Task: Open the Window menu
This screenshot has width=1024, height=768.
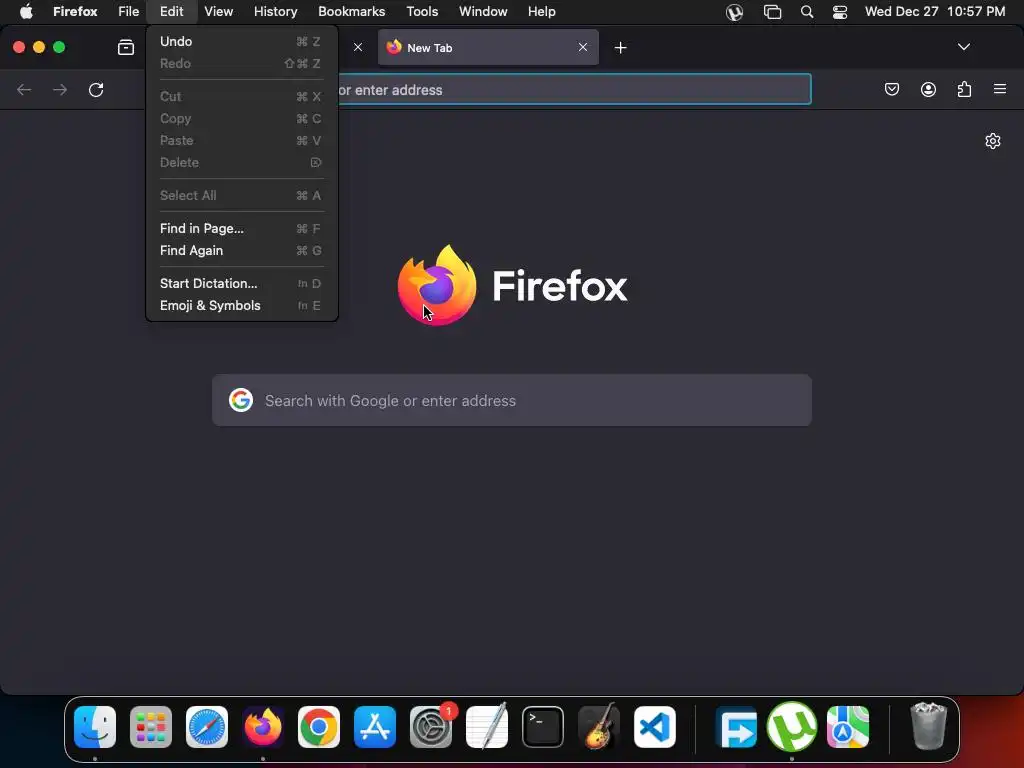Action: (x=483, y=12)
